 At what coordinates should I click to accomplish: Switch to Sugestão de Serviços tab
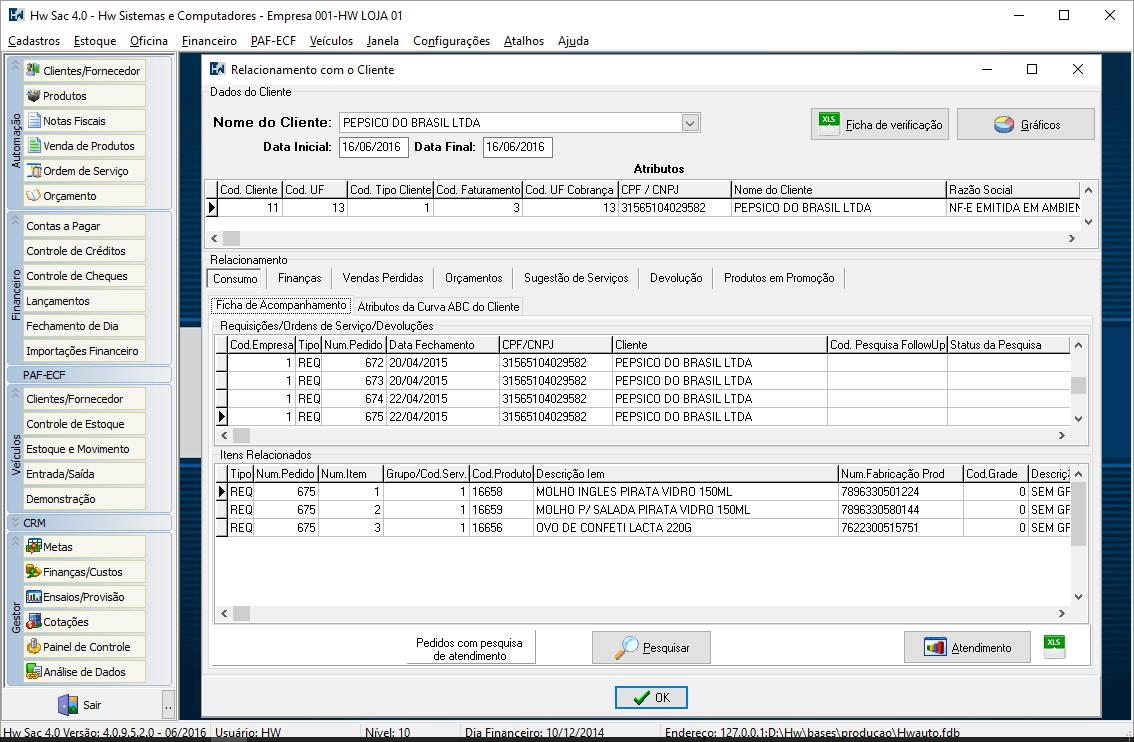[576, 278]
